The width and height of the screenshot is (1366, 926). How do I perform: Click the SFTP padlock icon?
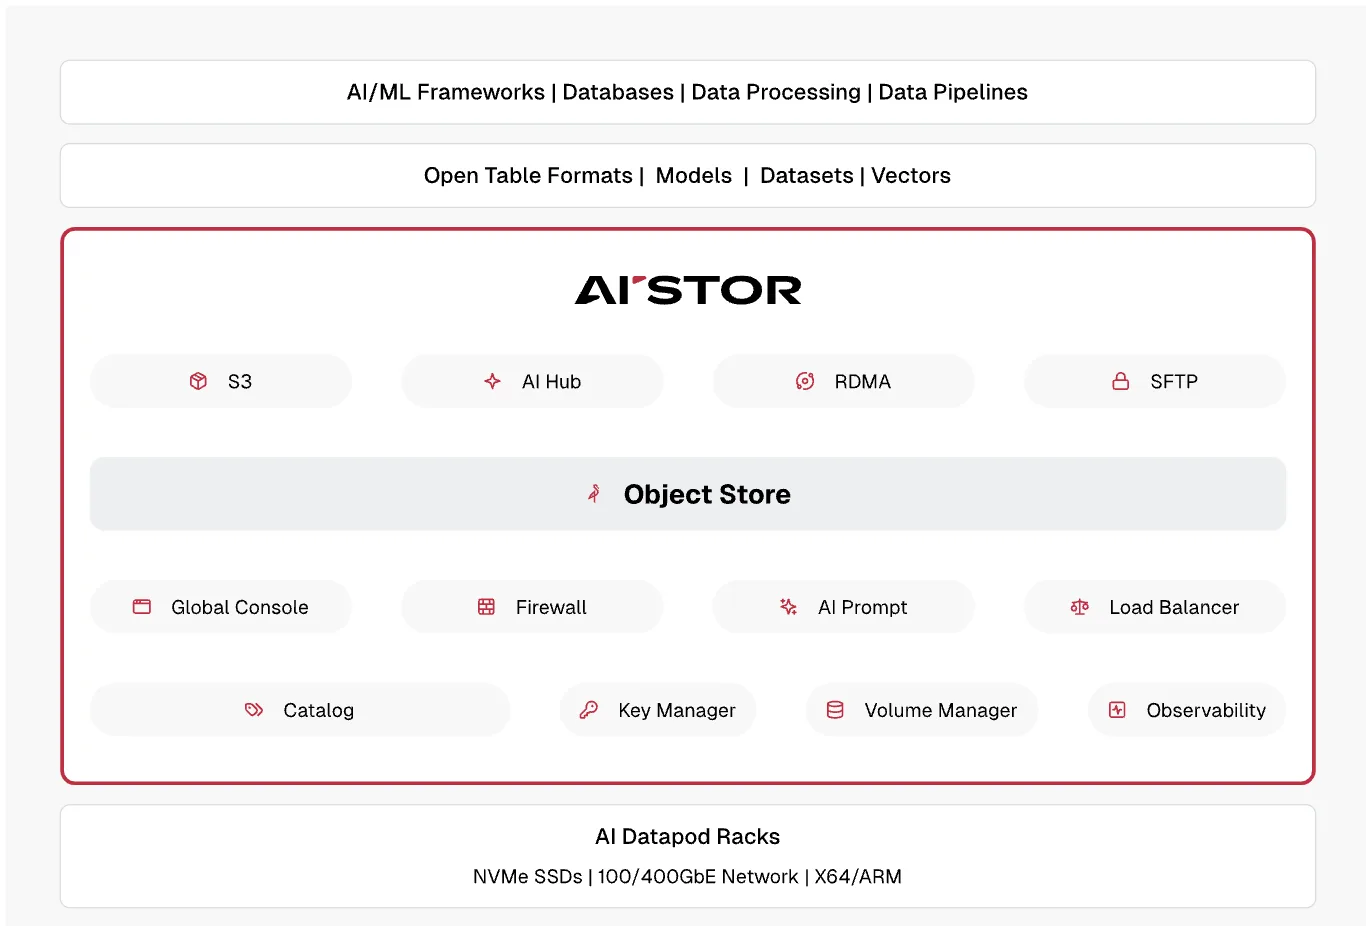pos(1121,381)
